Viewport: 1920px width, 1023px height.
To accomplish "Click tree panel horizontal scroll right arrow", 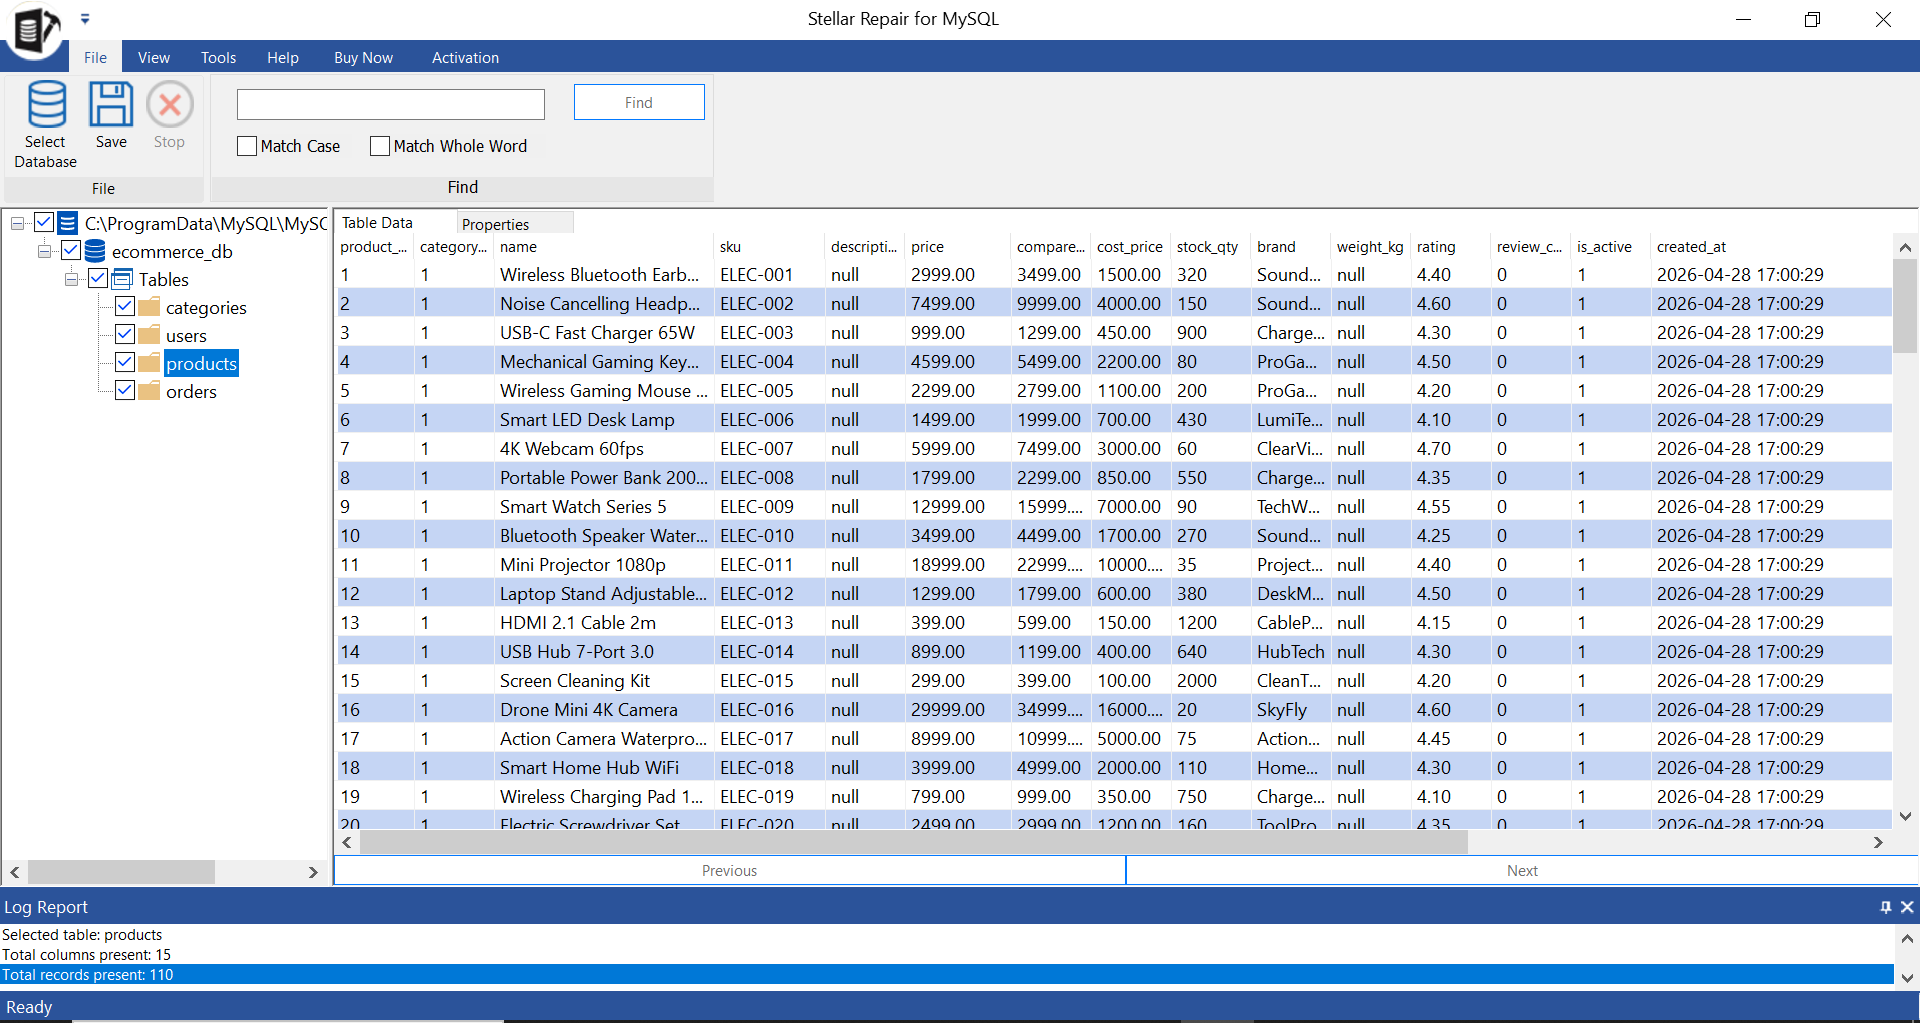I will [x=313, y=872].
